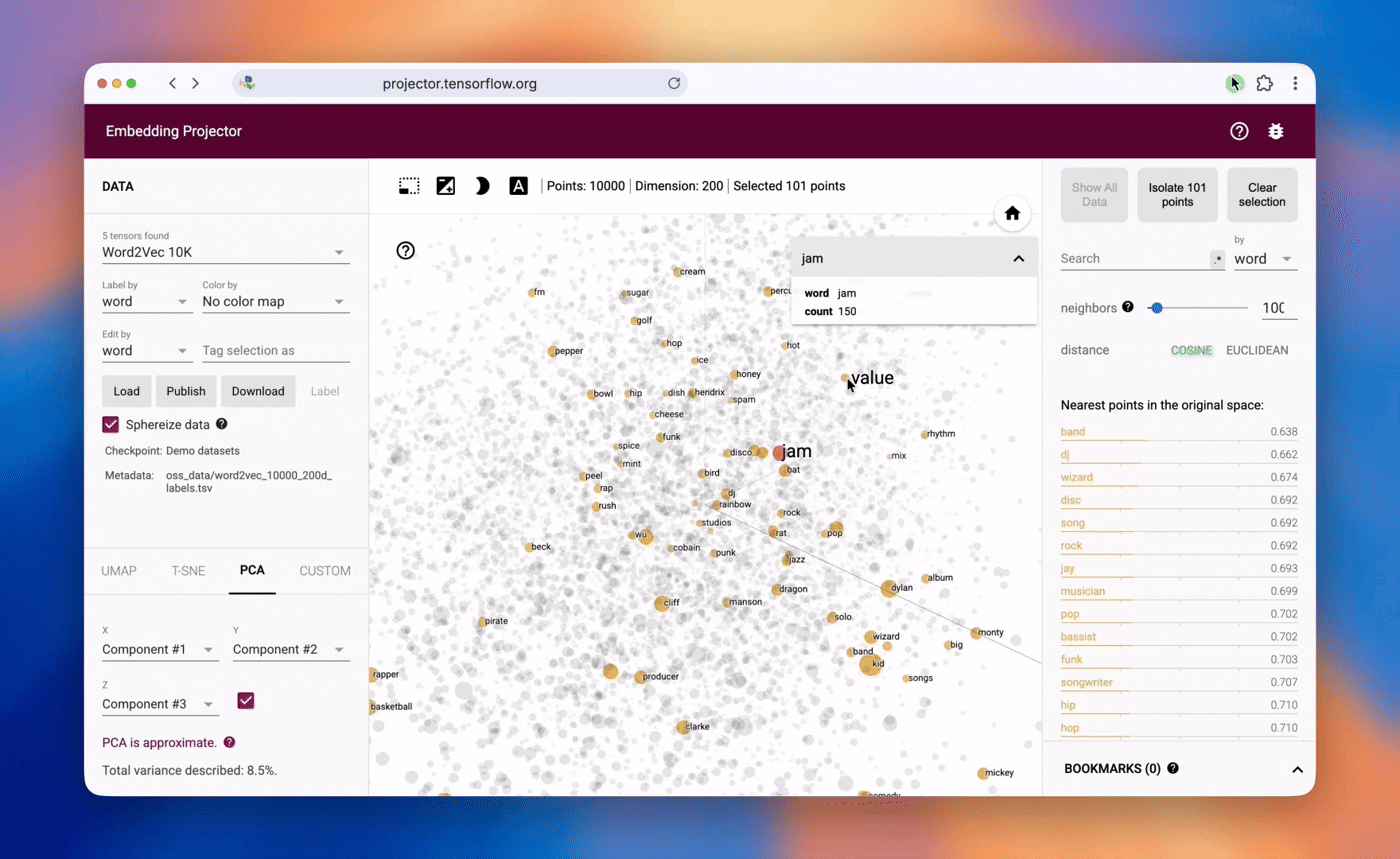Click the Label button
1400x859 pixels.
[325, 391]
